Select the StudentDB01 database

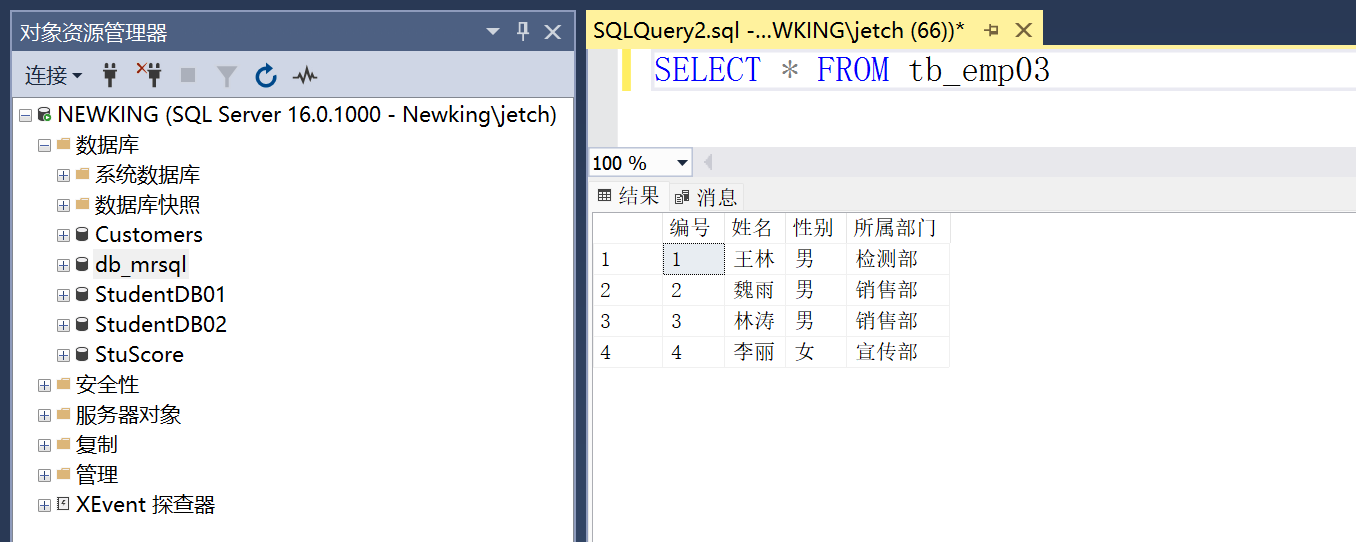click(x=160, y=295)
